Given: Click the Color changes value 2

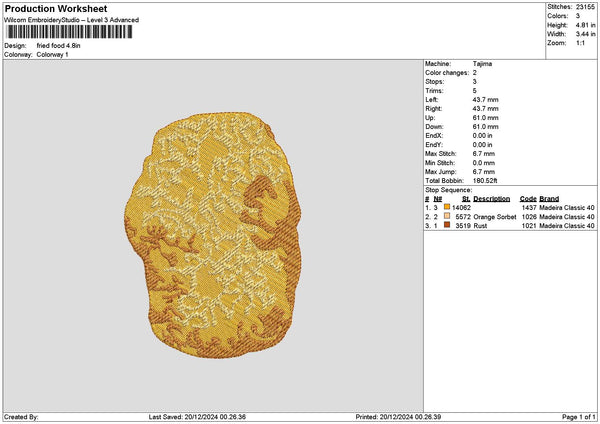Looking at the screenshot, I should point(475,73).
